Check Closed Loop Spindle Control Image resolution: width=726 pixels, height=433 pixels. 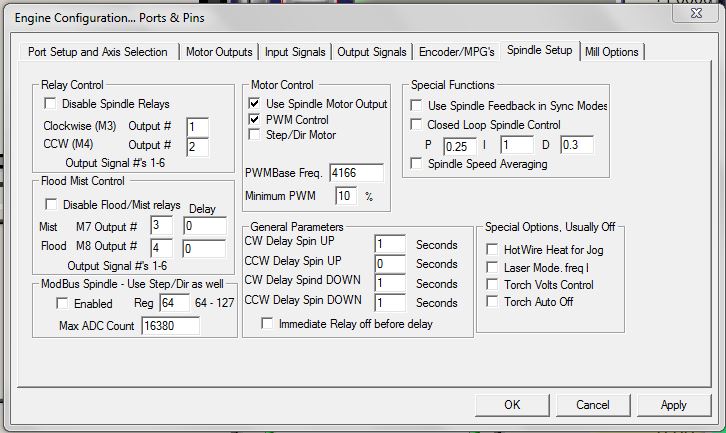(x=418, y=125)
